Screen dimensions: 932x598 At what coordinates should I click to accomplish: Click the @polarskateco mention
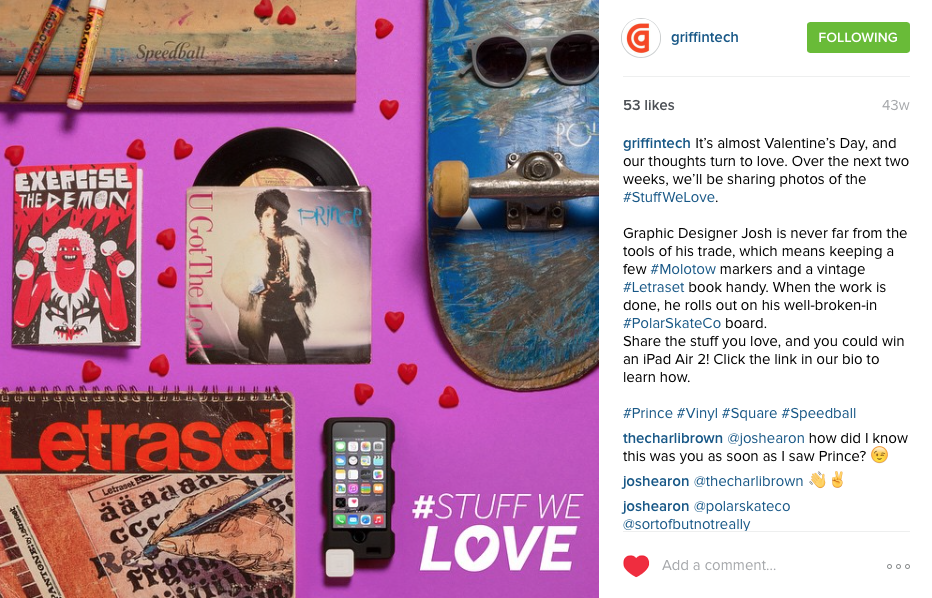tap(742, 506)
